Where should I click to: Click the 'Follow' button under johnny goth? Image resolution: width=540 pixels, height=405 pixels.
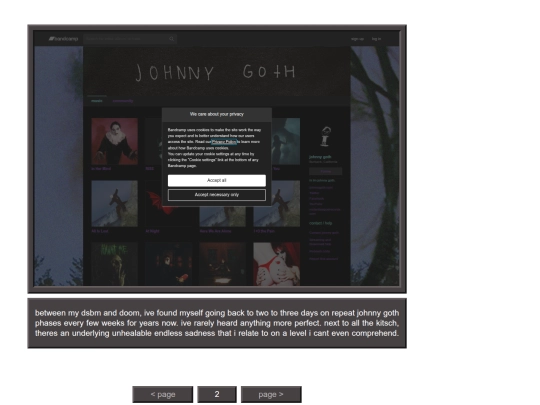coord(325,171)
